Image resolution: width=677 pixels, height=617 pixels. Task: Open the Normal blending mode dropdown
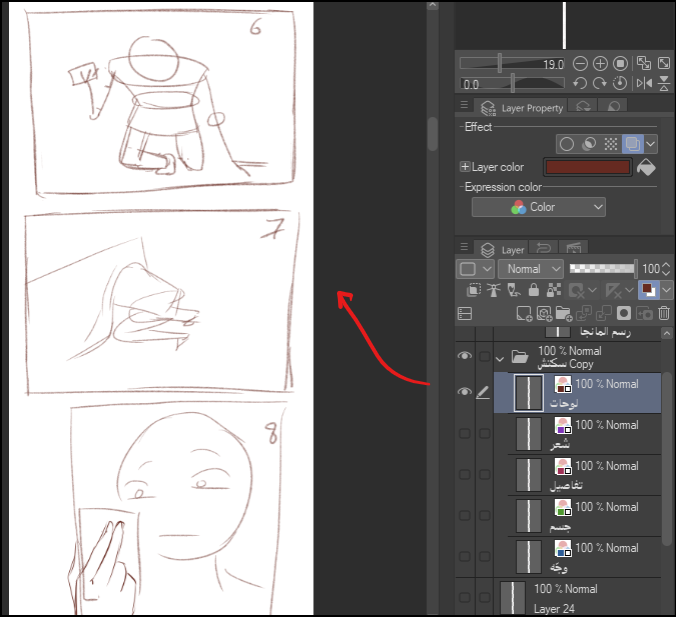[x=531, y=269]
